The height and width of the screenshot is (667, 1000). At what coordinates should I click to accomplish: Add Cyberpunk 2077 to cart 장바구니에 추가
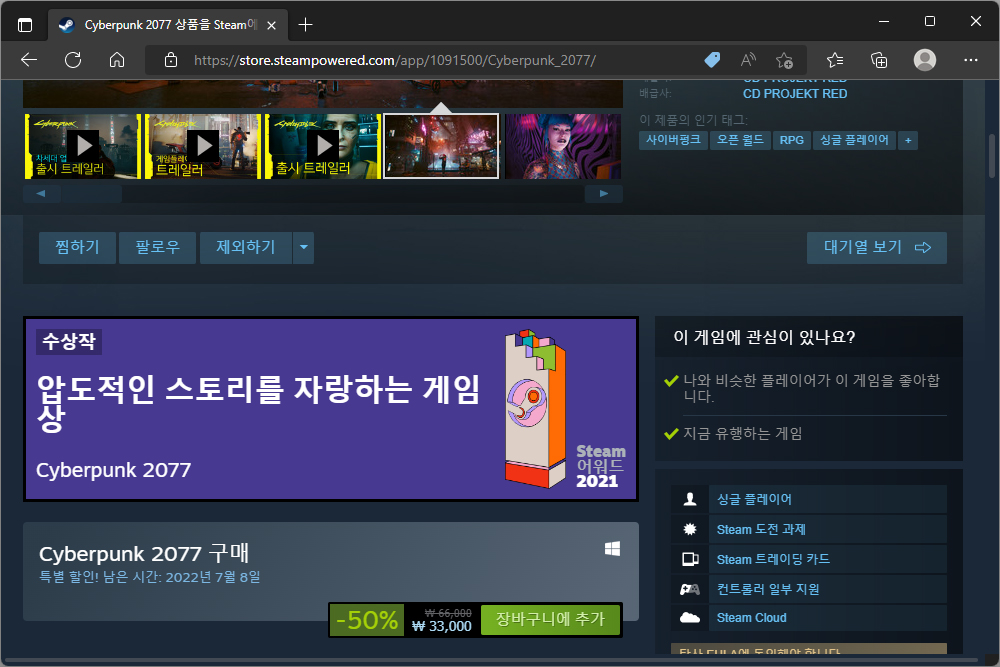point(550,619)
